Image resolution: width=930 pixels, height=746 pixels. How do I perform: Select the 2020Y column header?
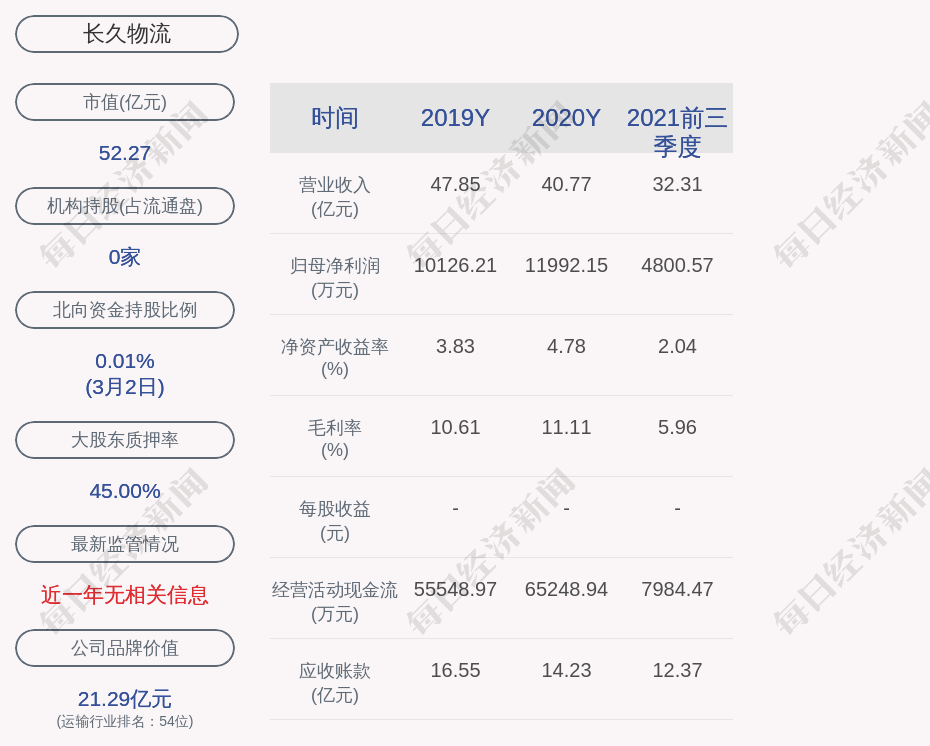tap(566, 118)
